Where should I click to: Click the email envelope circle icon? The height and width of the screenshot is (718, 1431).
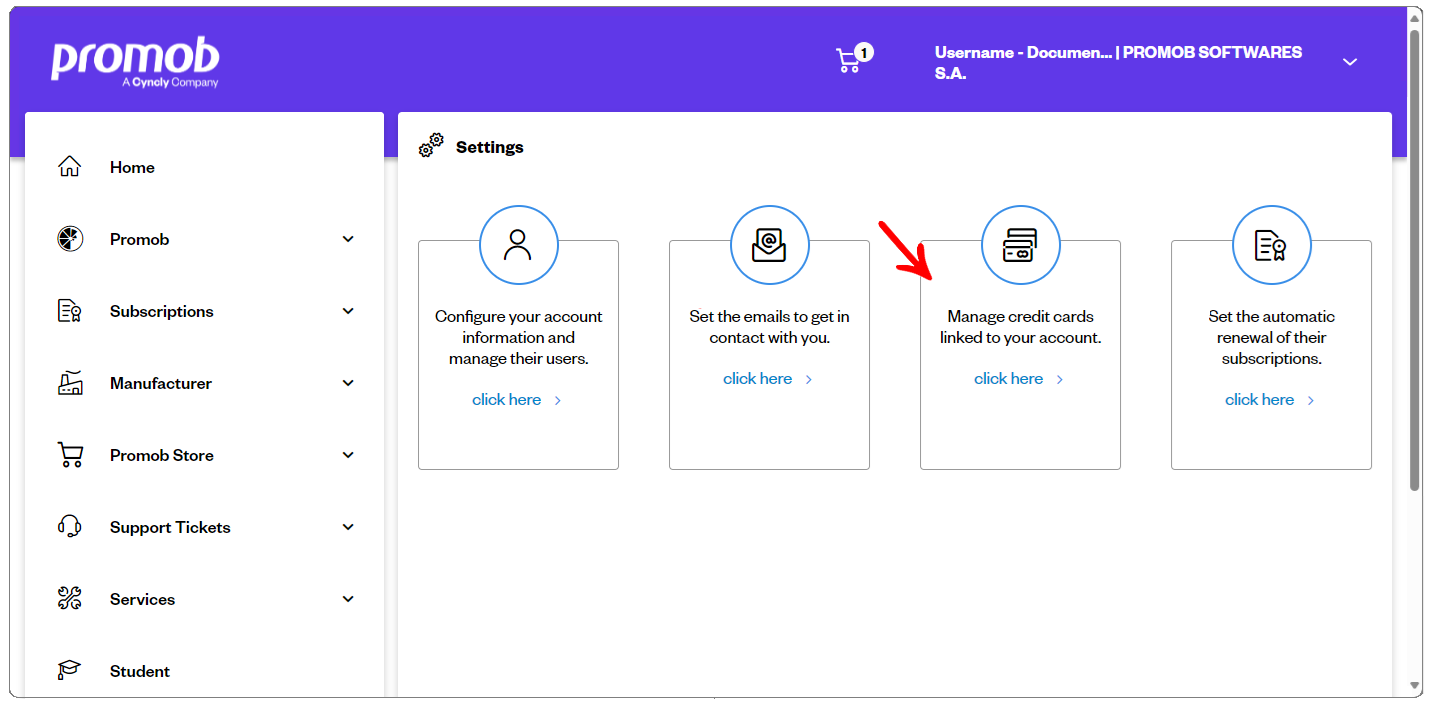[769, 245]
